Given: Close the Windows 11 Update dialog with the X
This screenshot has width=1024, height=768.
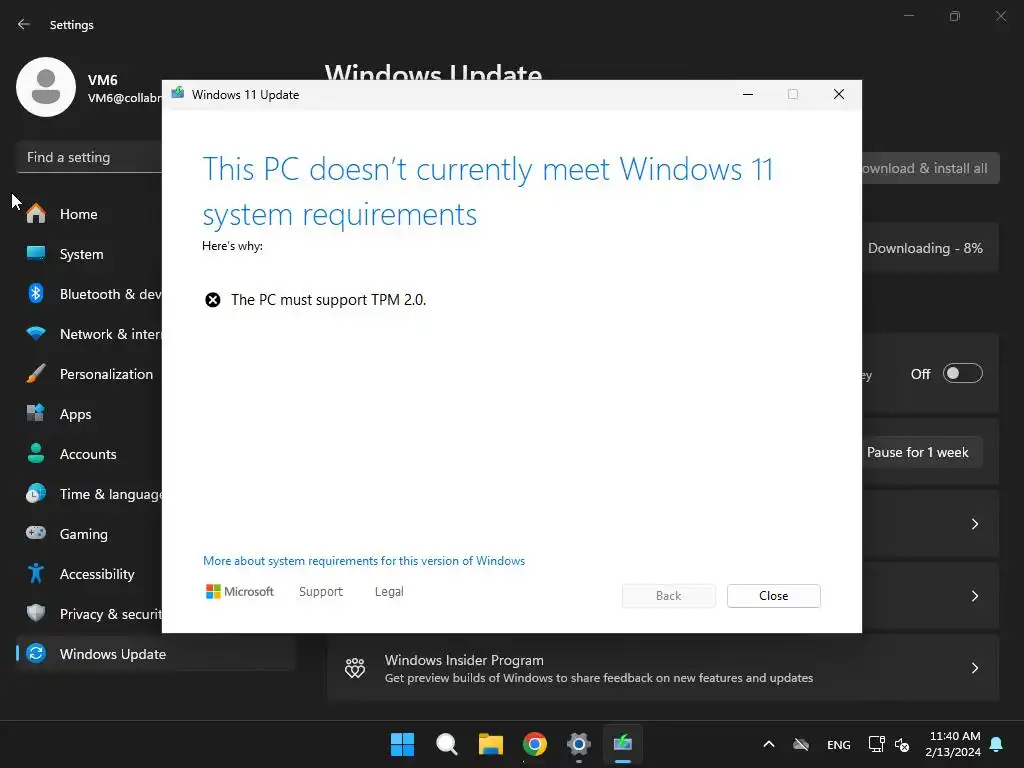Looking at the screenshot, I should 839,95.
